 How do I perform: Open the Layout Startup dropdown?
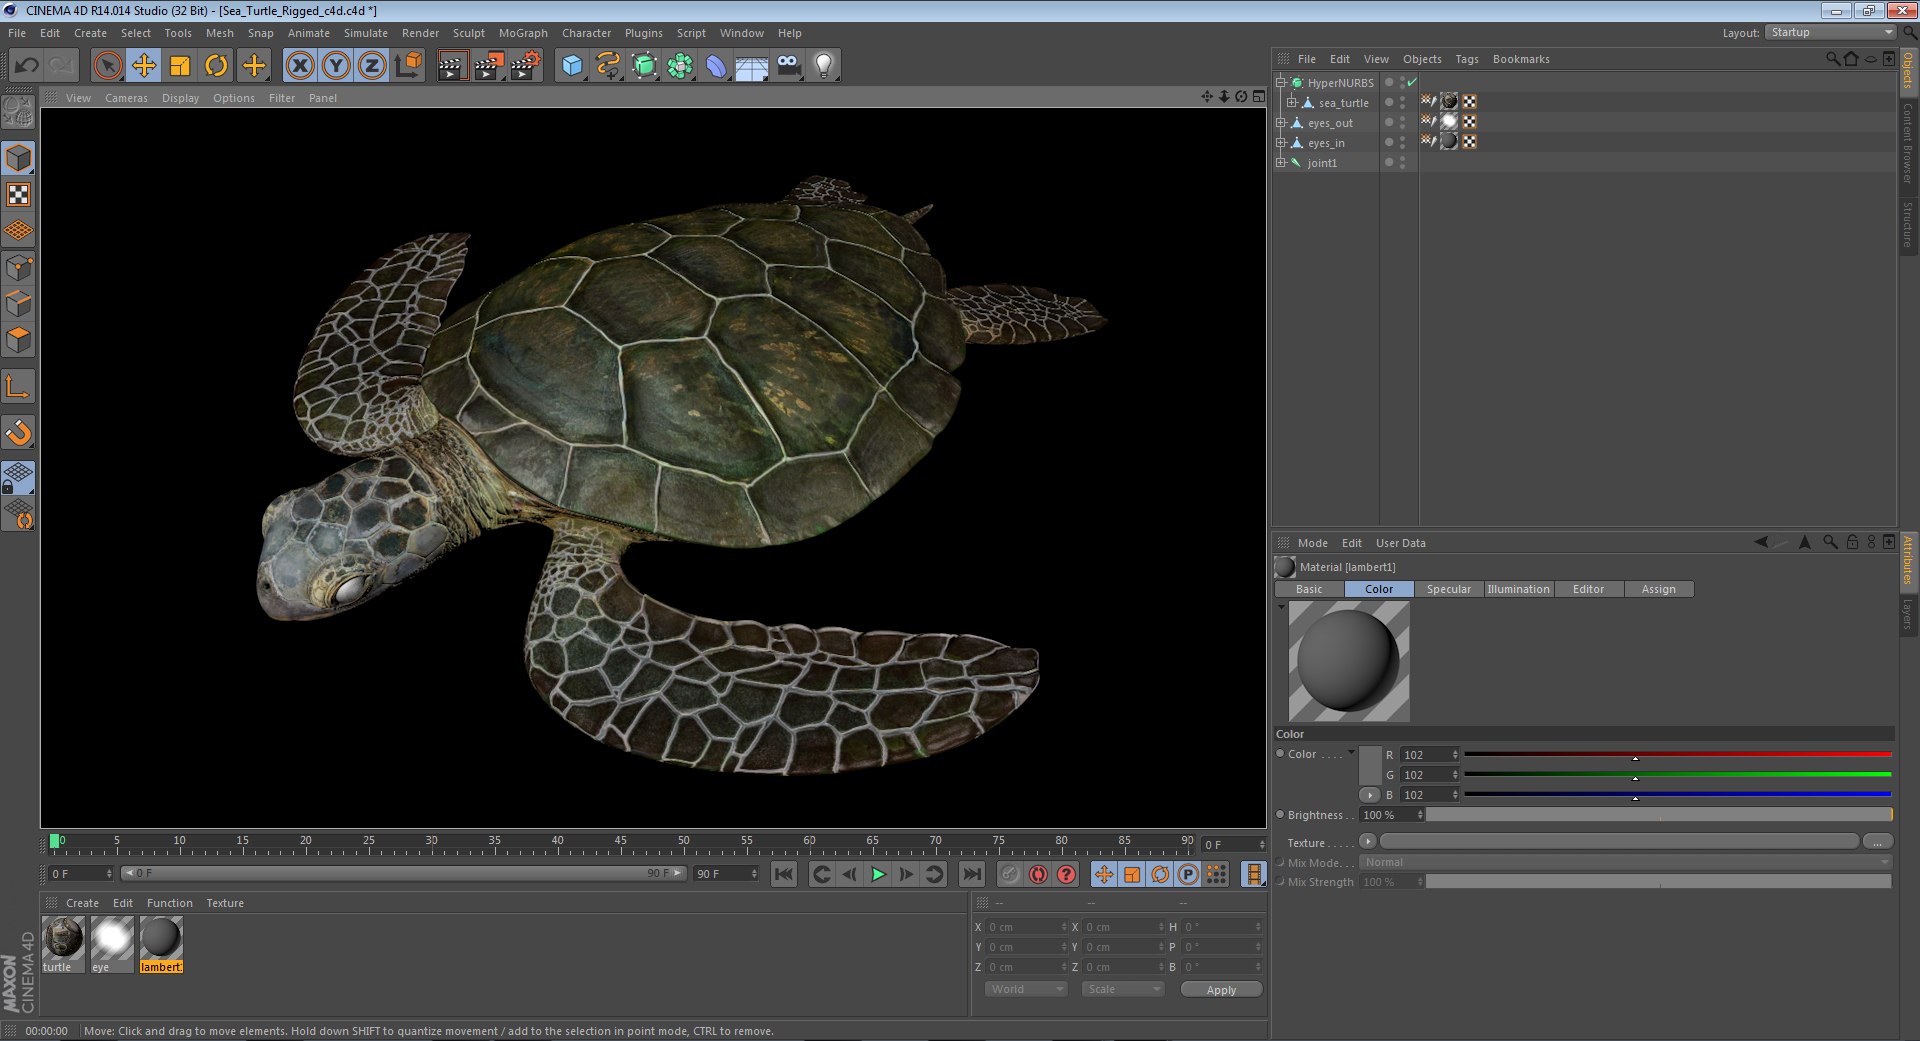point(1830,32)
